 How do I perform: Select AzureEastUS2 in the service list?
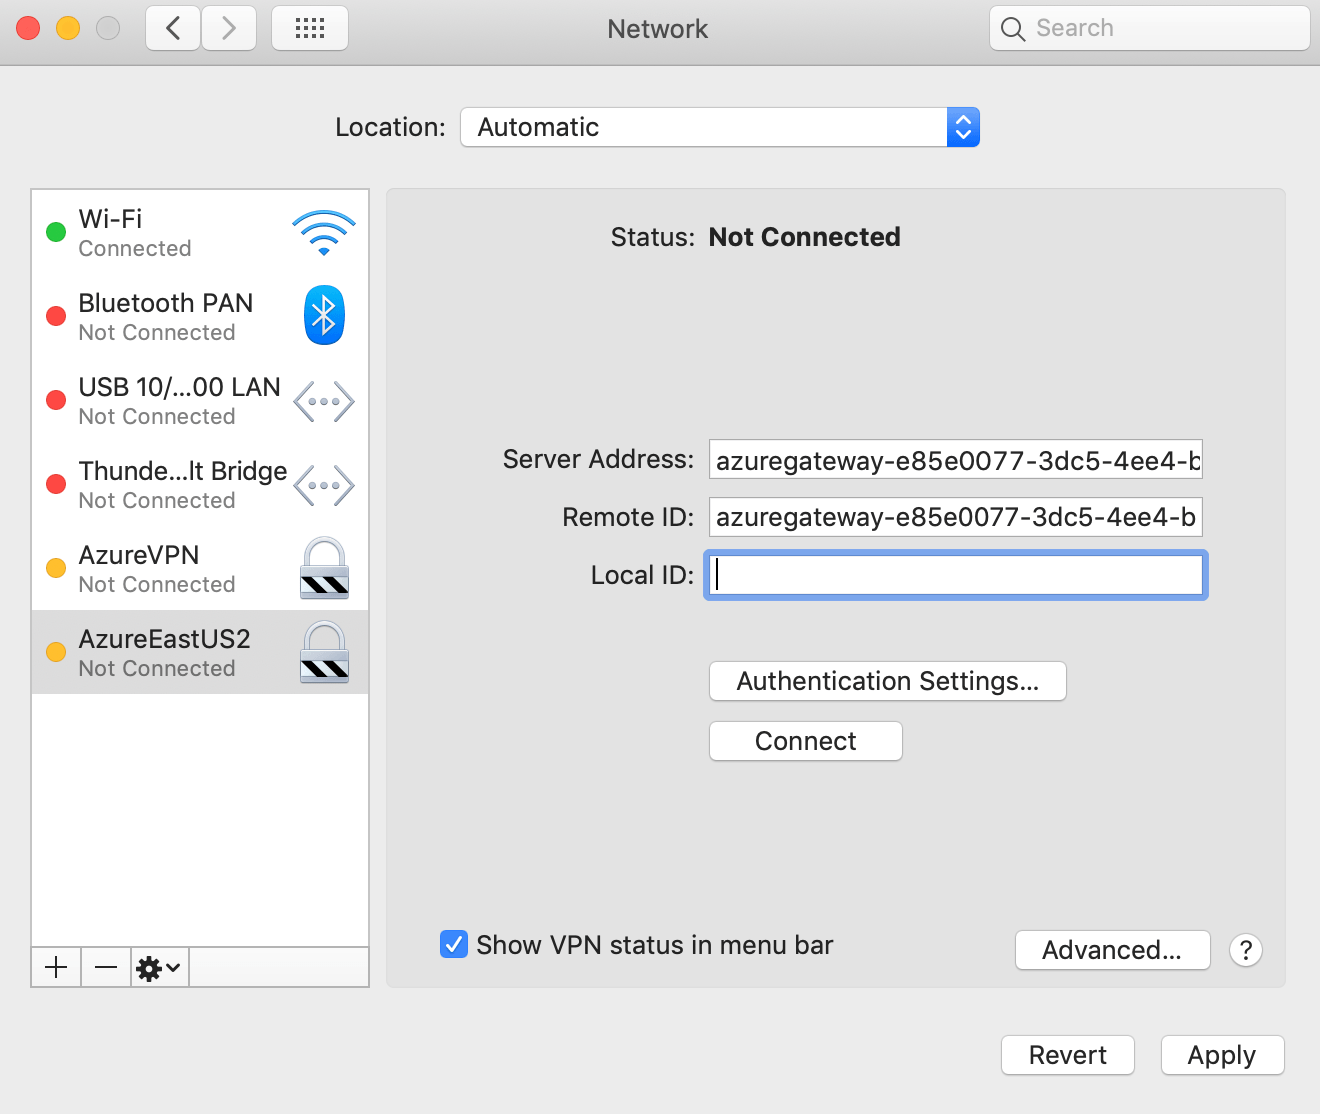200,653
